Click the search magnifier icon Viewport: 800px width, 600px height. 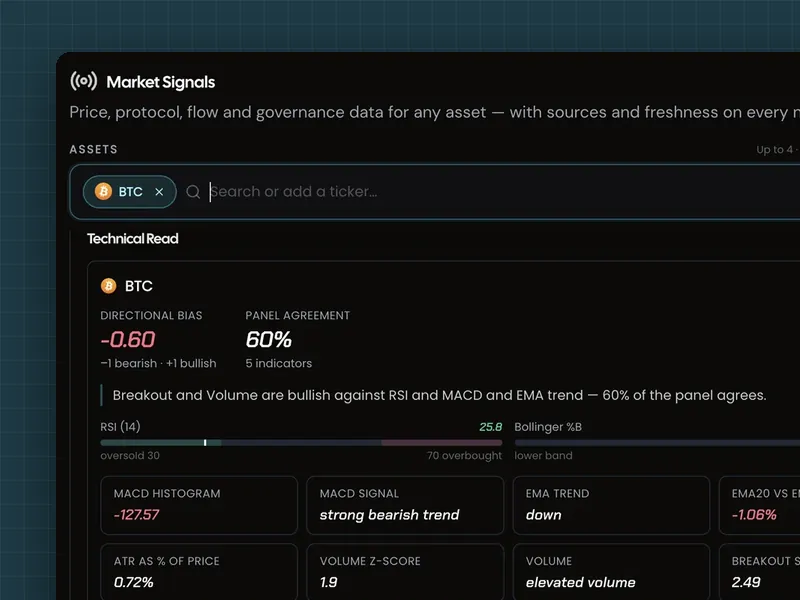(x=193, y=192)
